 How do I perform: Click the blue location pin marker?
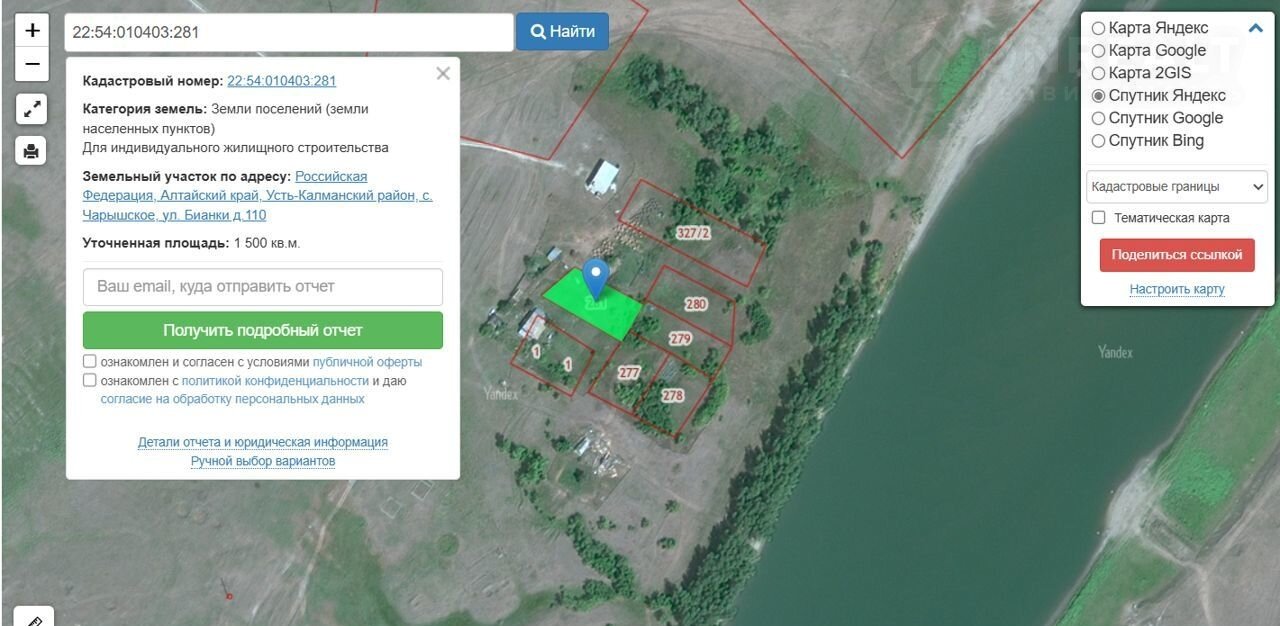(x=596, y=277)
